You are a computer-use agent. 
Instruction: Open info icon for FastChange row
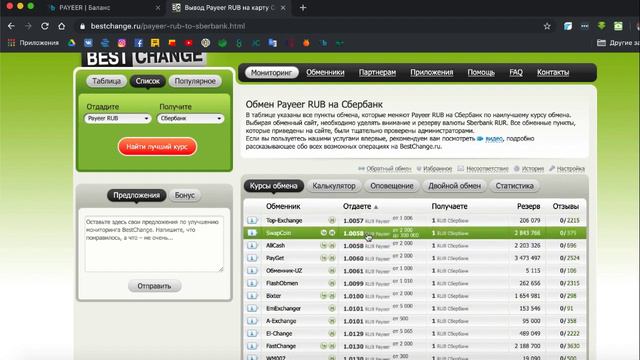click(x=252, y=346)
